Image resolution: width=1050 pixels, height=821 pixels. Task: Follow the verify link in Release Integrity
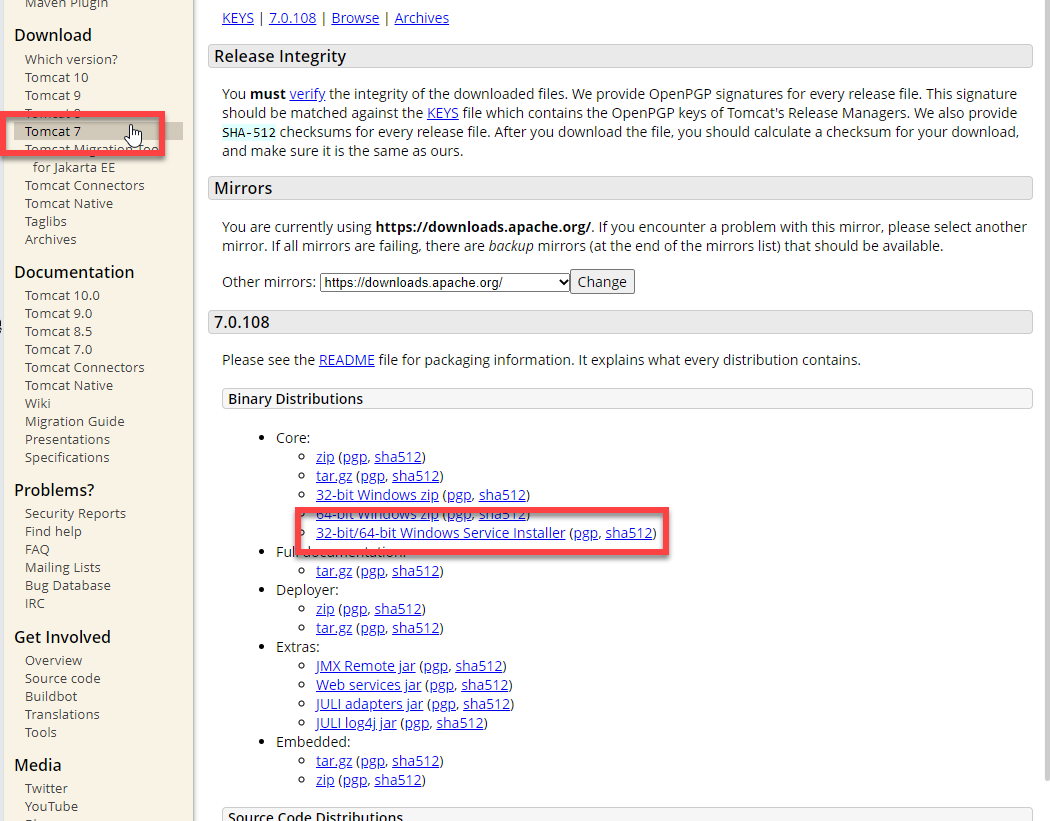point(307,94)
